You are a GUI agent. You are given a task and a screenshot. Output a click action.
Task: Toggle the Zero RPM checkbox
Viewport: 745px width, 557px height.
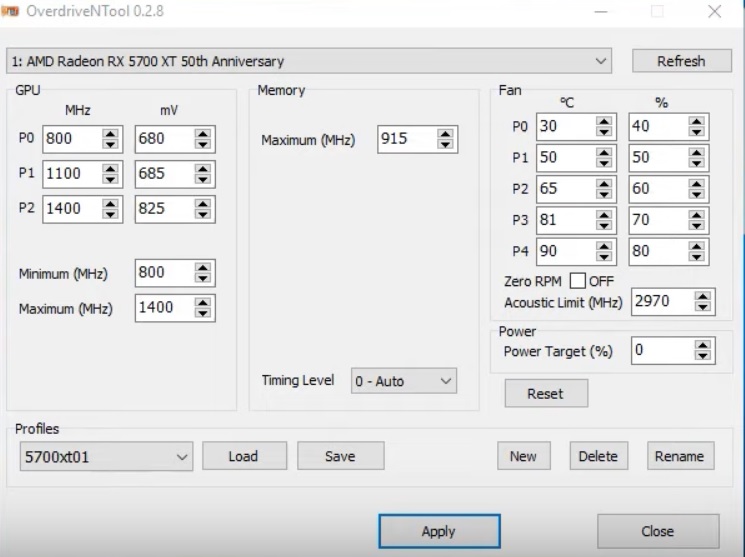coord(578,281)
